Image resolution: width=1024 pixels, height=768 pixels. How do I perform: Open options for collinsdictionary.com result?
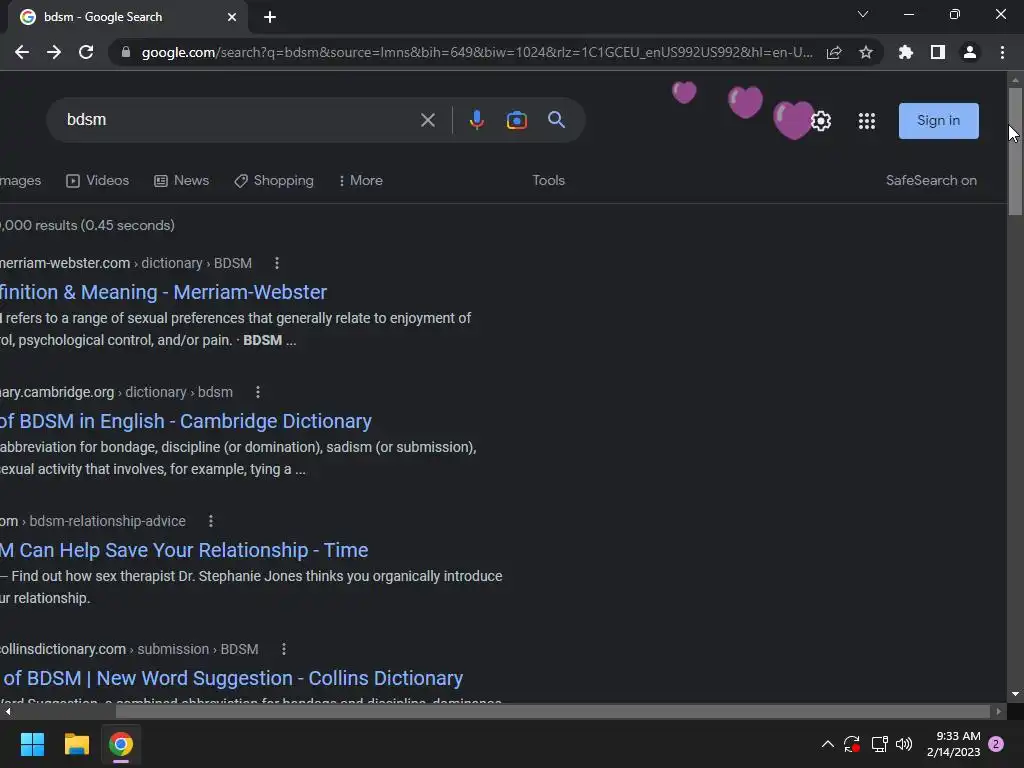283,649
